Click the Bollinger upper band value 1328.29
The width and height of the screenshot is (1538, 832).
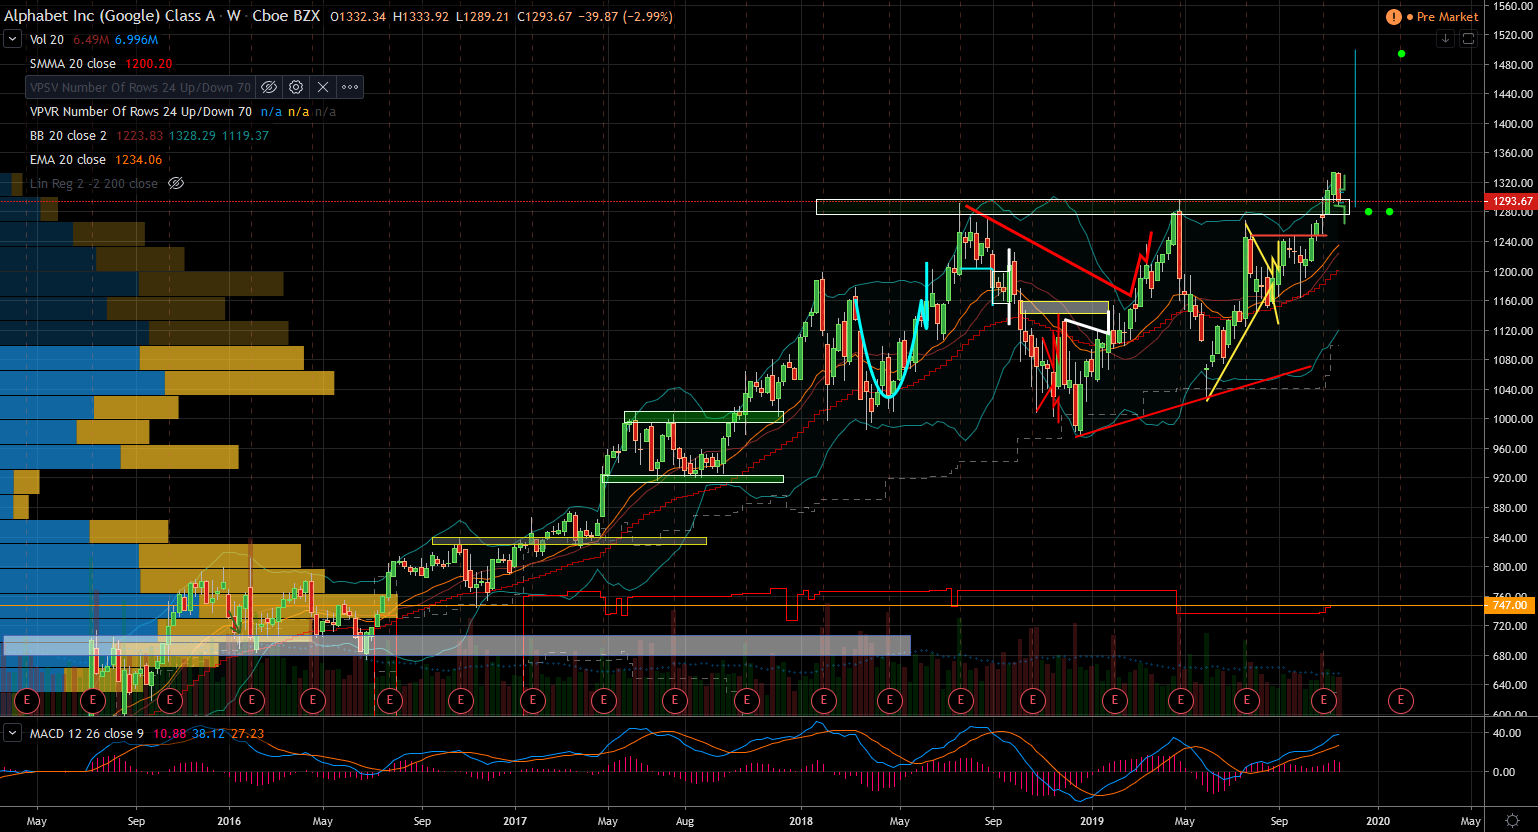190,136
